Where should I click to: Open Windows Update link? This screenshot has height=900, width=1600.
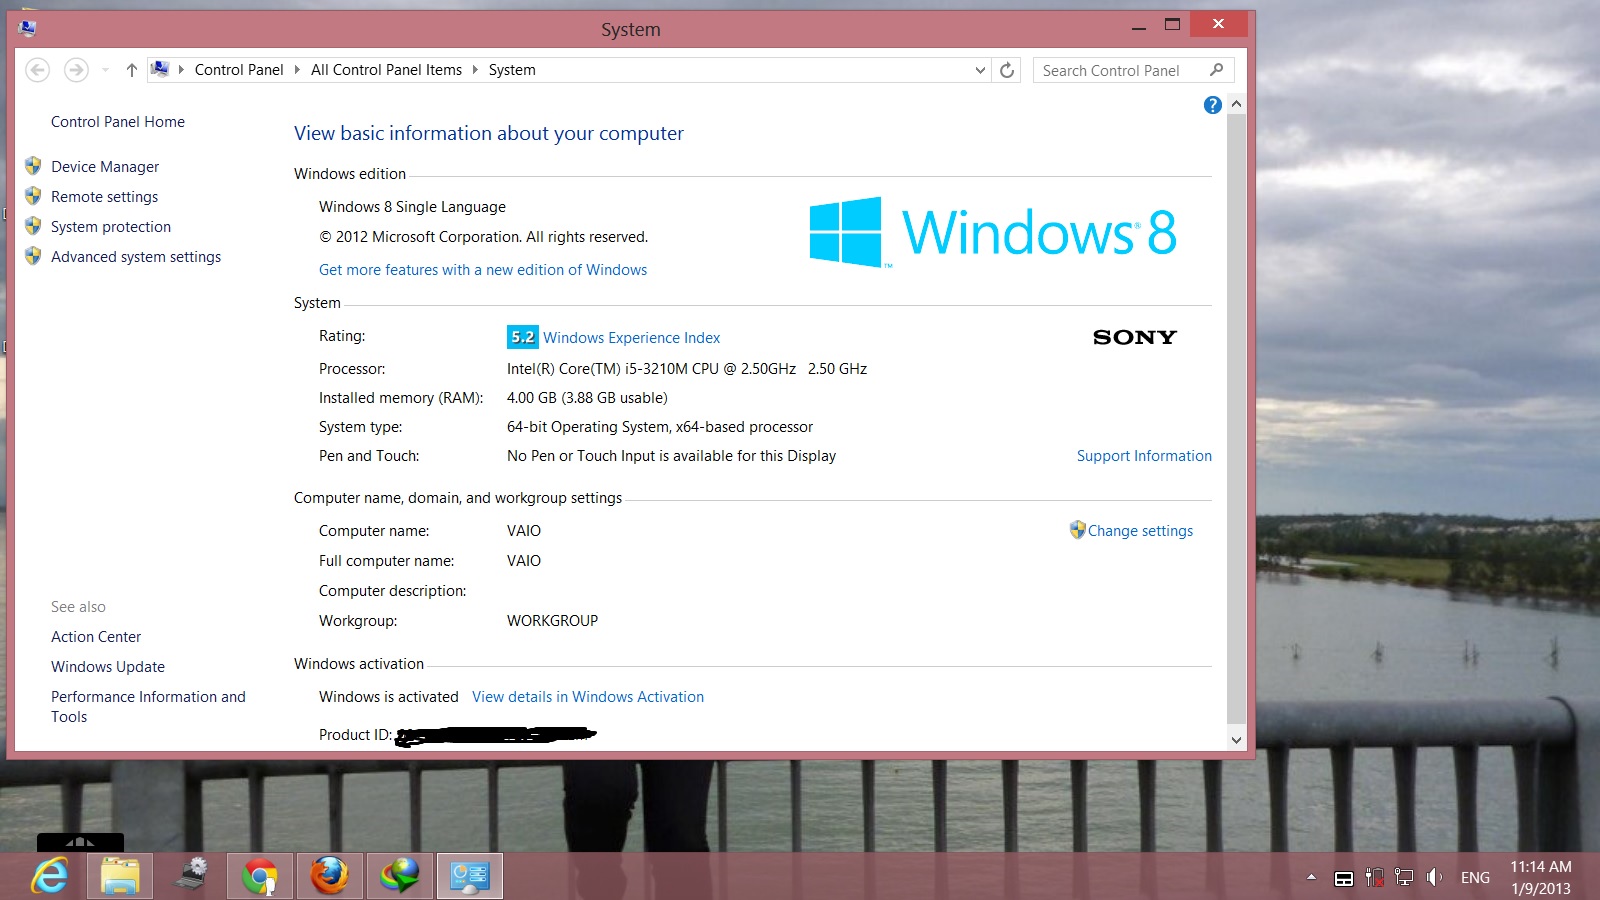(x=108, y=667)
